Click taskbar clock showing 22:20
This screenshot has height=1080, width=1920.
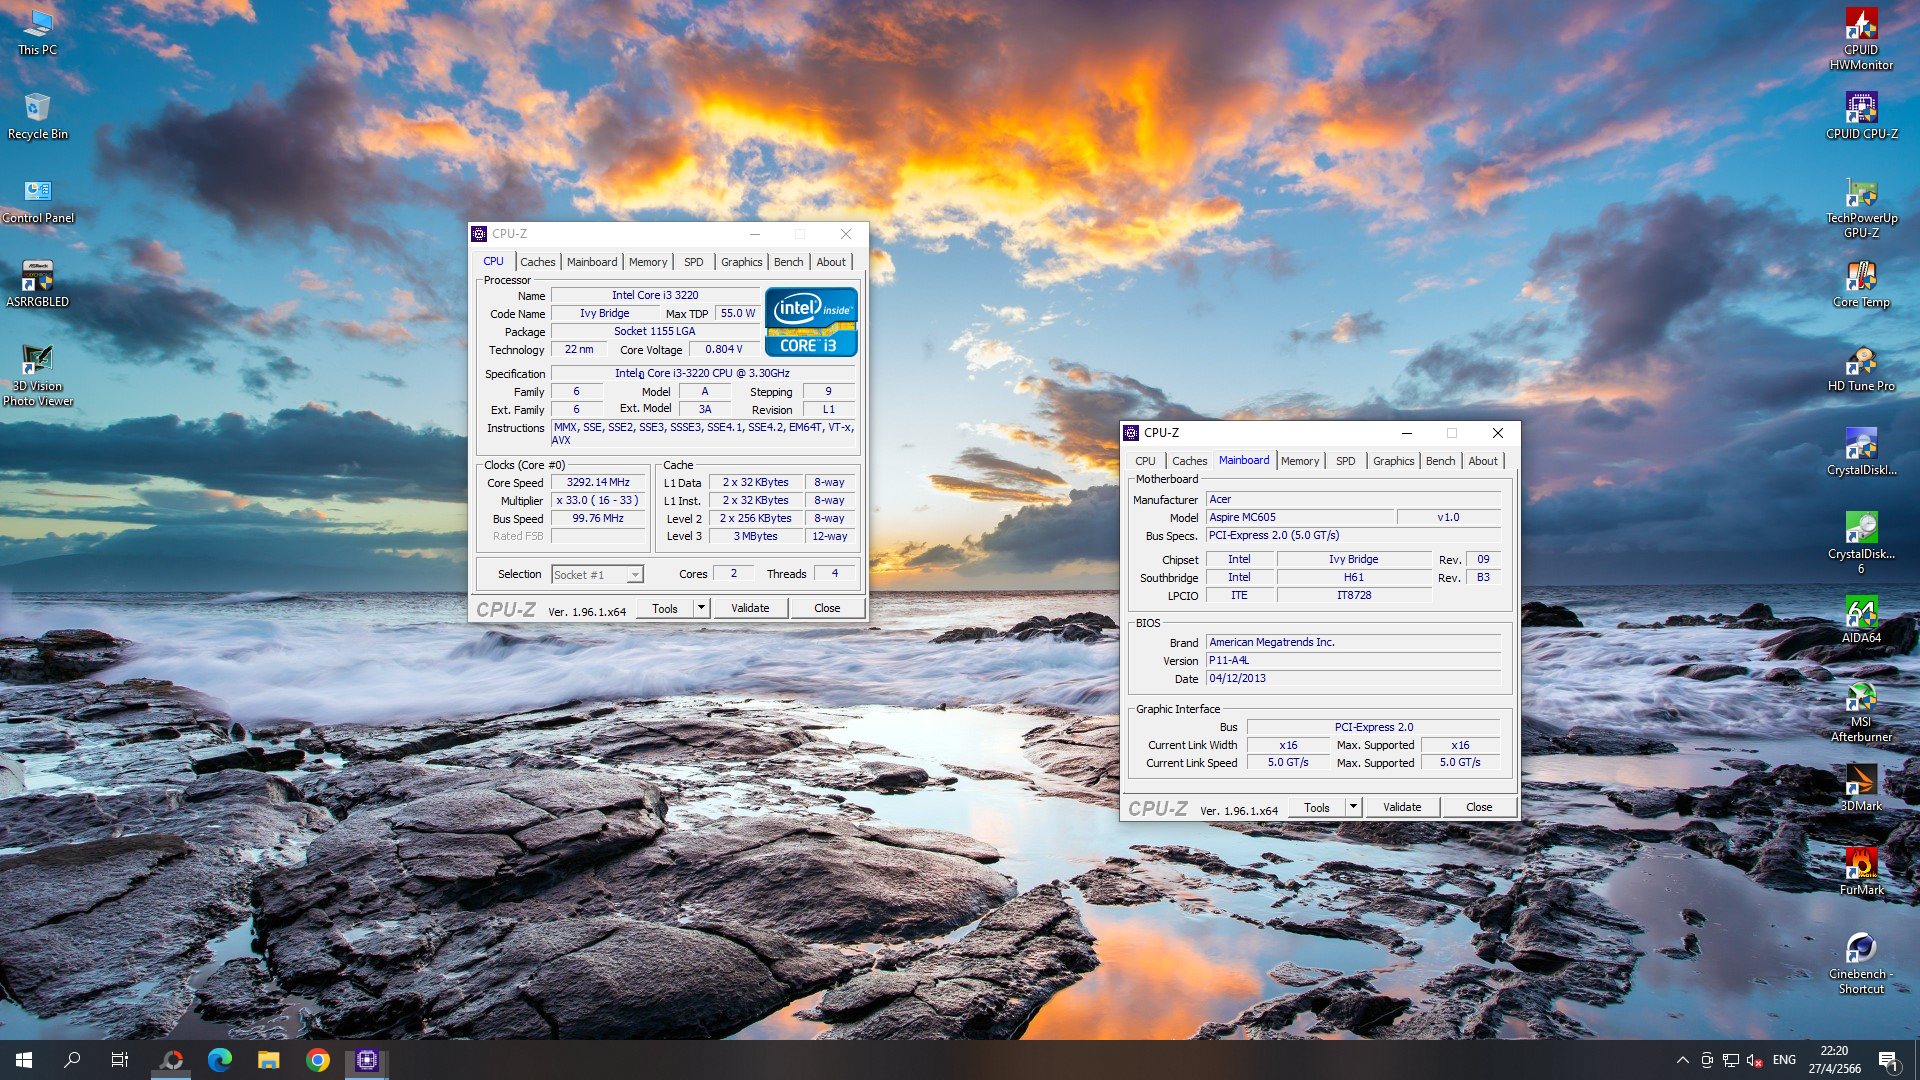pos(1834,1060)
